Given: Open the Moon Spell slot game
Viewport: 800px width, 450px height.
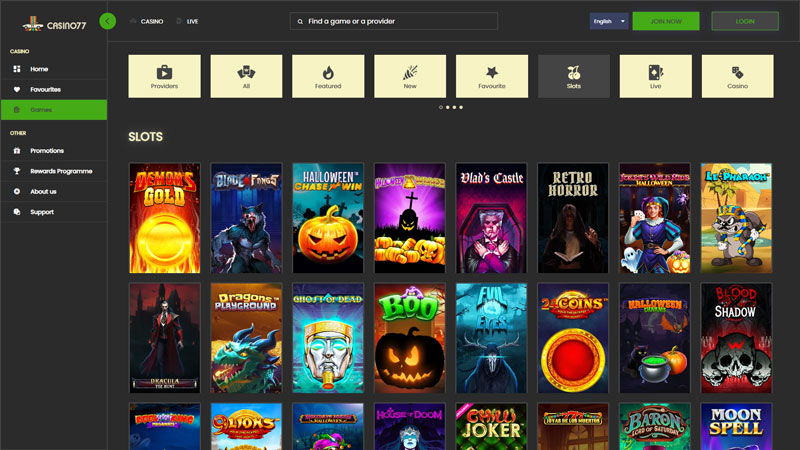Looking at the screenshot, I should click(x=736, y=427).
